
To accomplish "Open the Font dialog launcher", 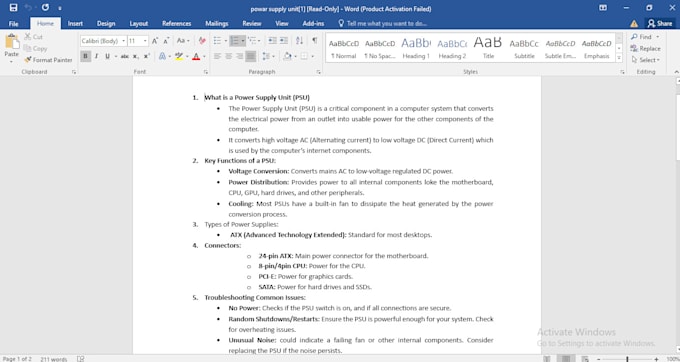I will click(206, 72).
